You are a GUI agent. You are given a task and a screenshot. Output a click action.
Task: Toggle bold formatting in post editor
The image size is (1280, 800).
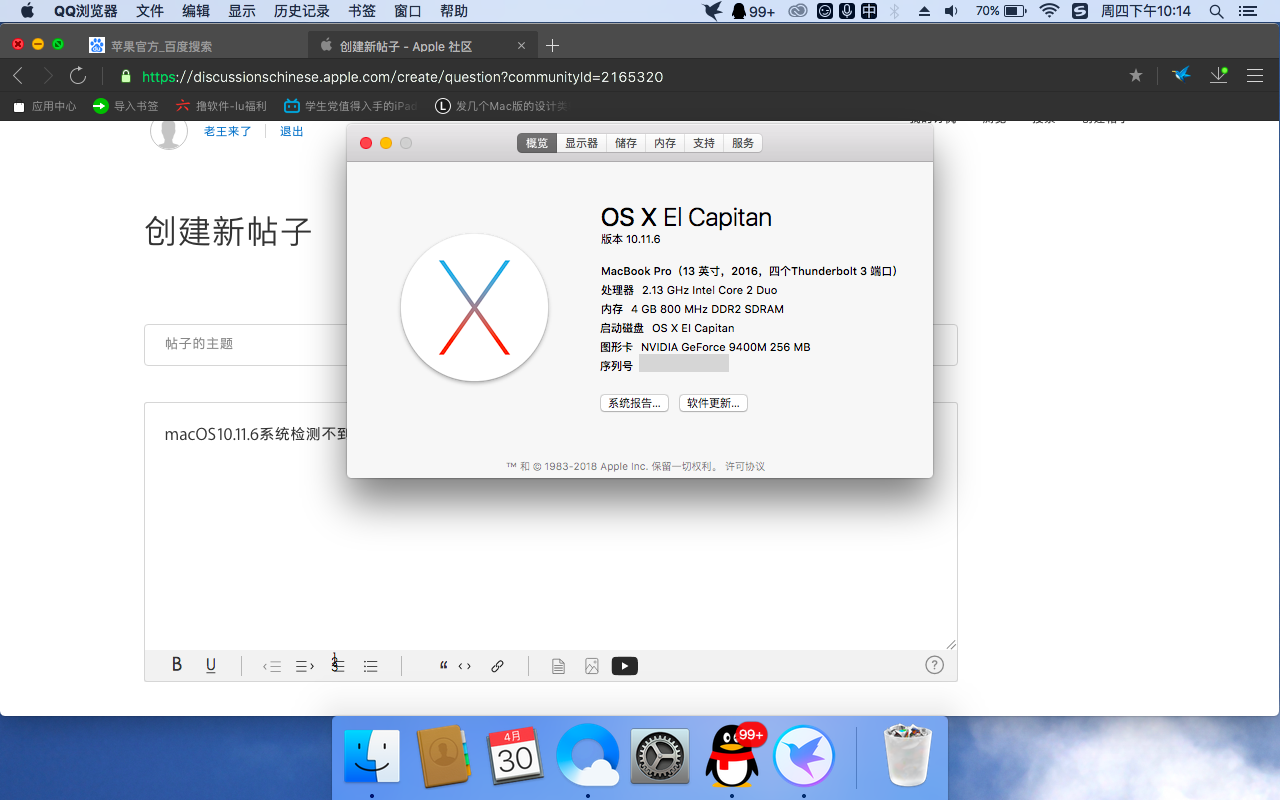click(177, 666)
